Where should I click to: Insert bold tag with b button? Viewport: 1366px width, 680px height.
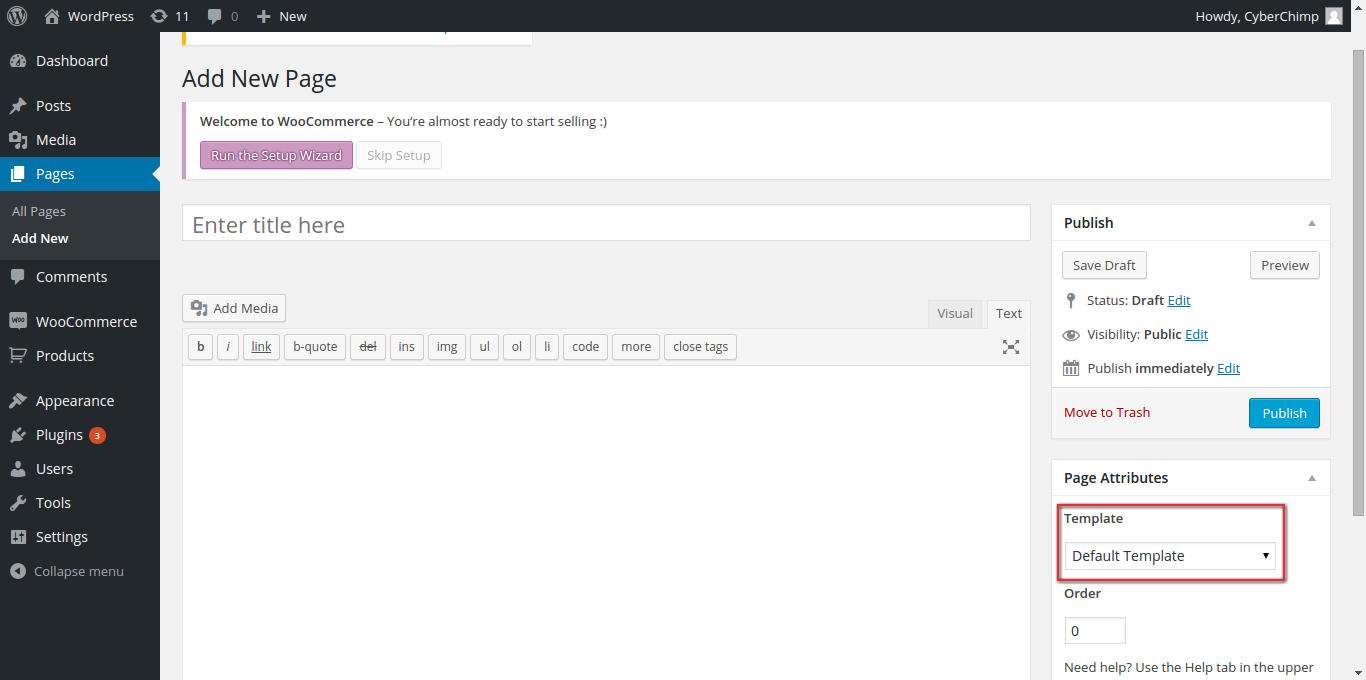(201, 347)
